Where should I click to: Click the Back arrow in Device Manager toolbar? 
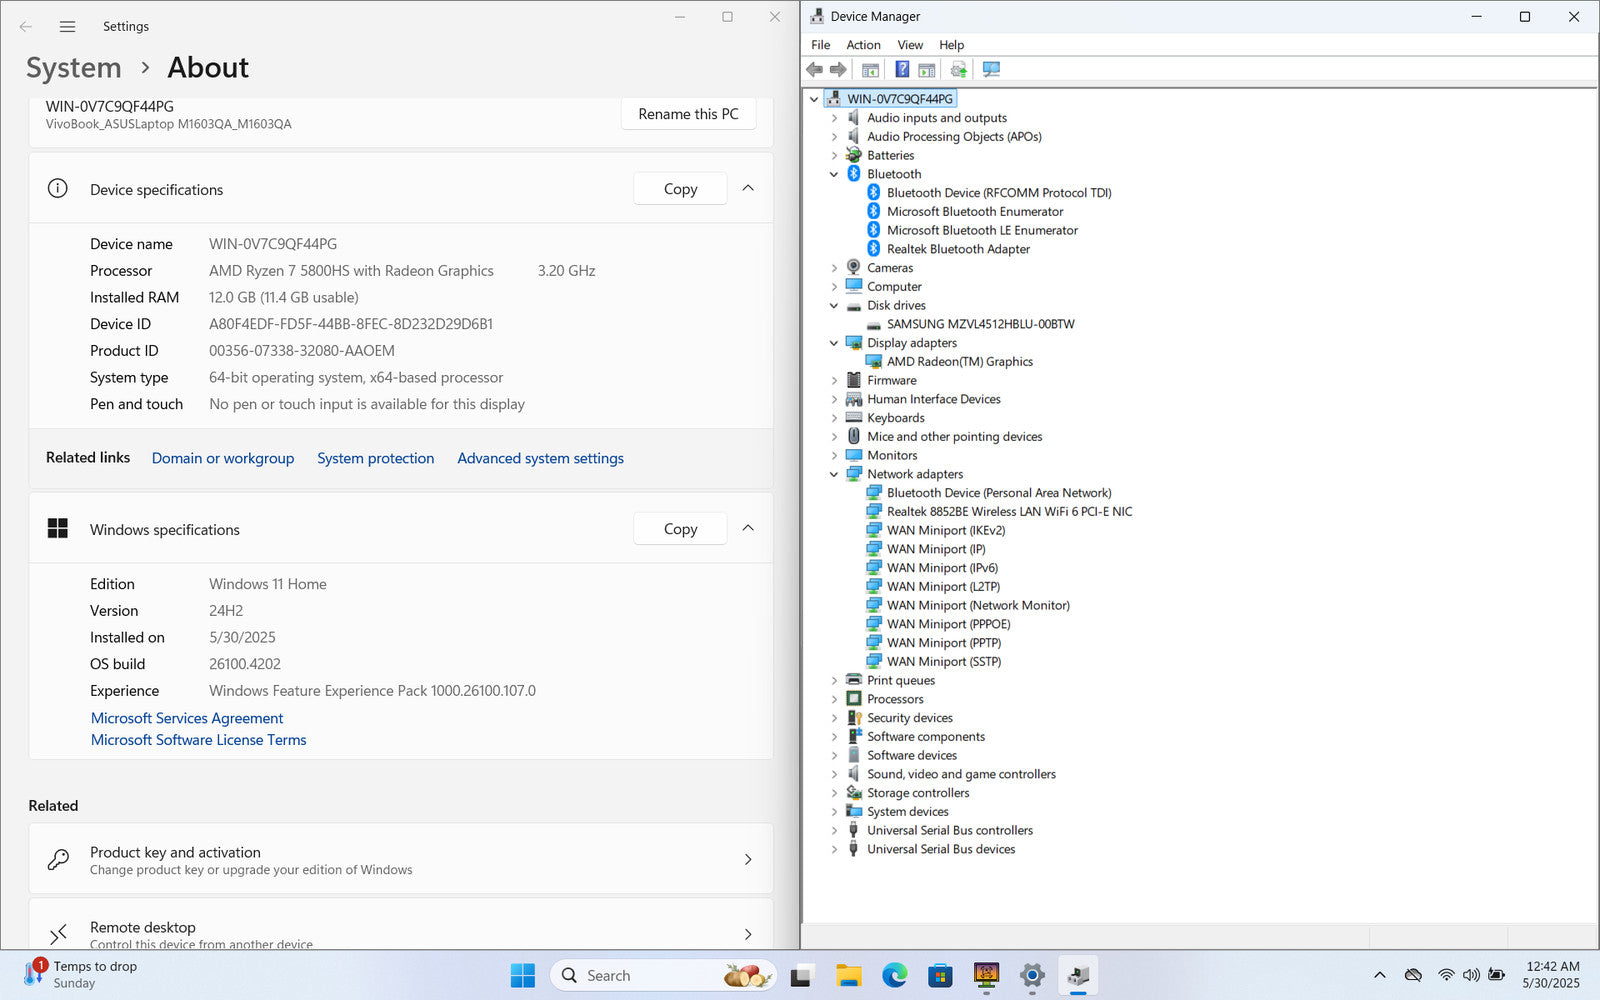click(814, 69)
